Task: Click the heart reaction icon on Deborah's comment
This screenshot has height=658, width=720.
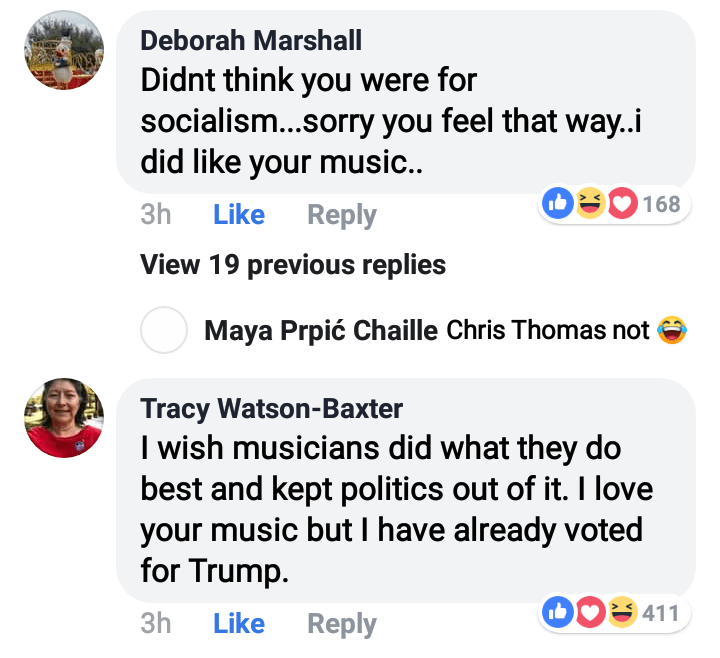Action: [622, 205]
